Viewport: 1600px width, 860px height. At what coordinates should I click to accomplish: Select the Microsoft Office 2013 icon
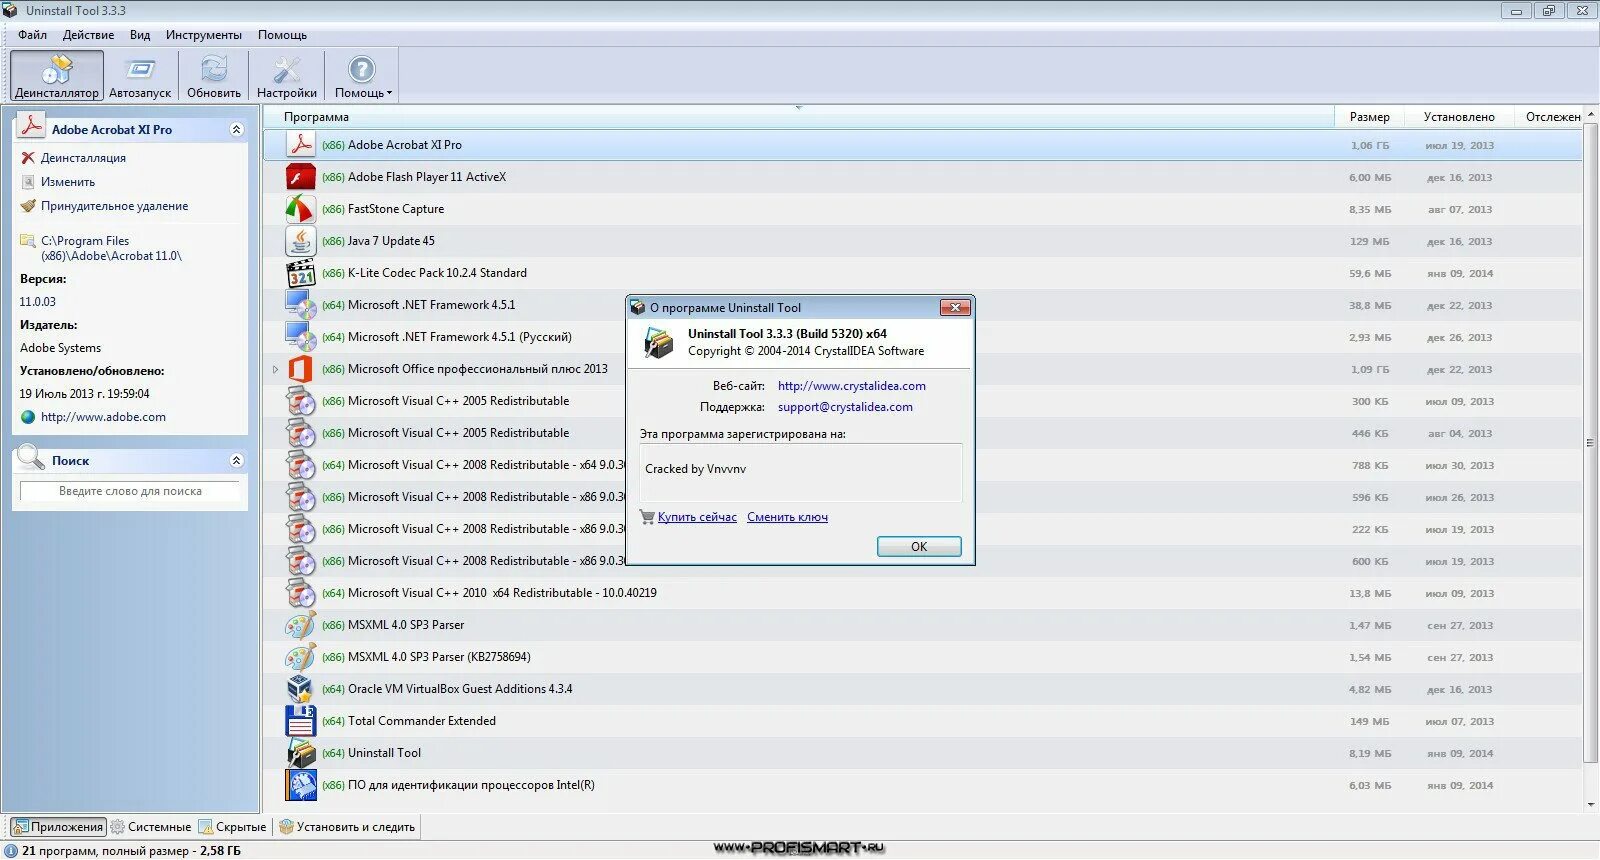301,369
